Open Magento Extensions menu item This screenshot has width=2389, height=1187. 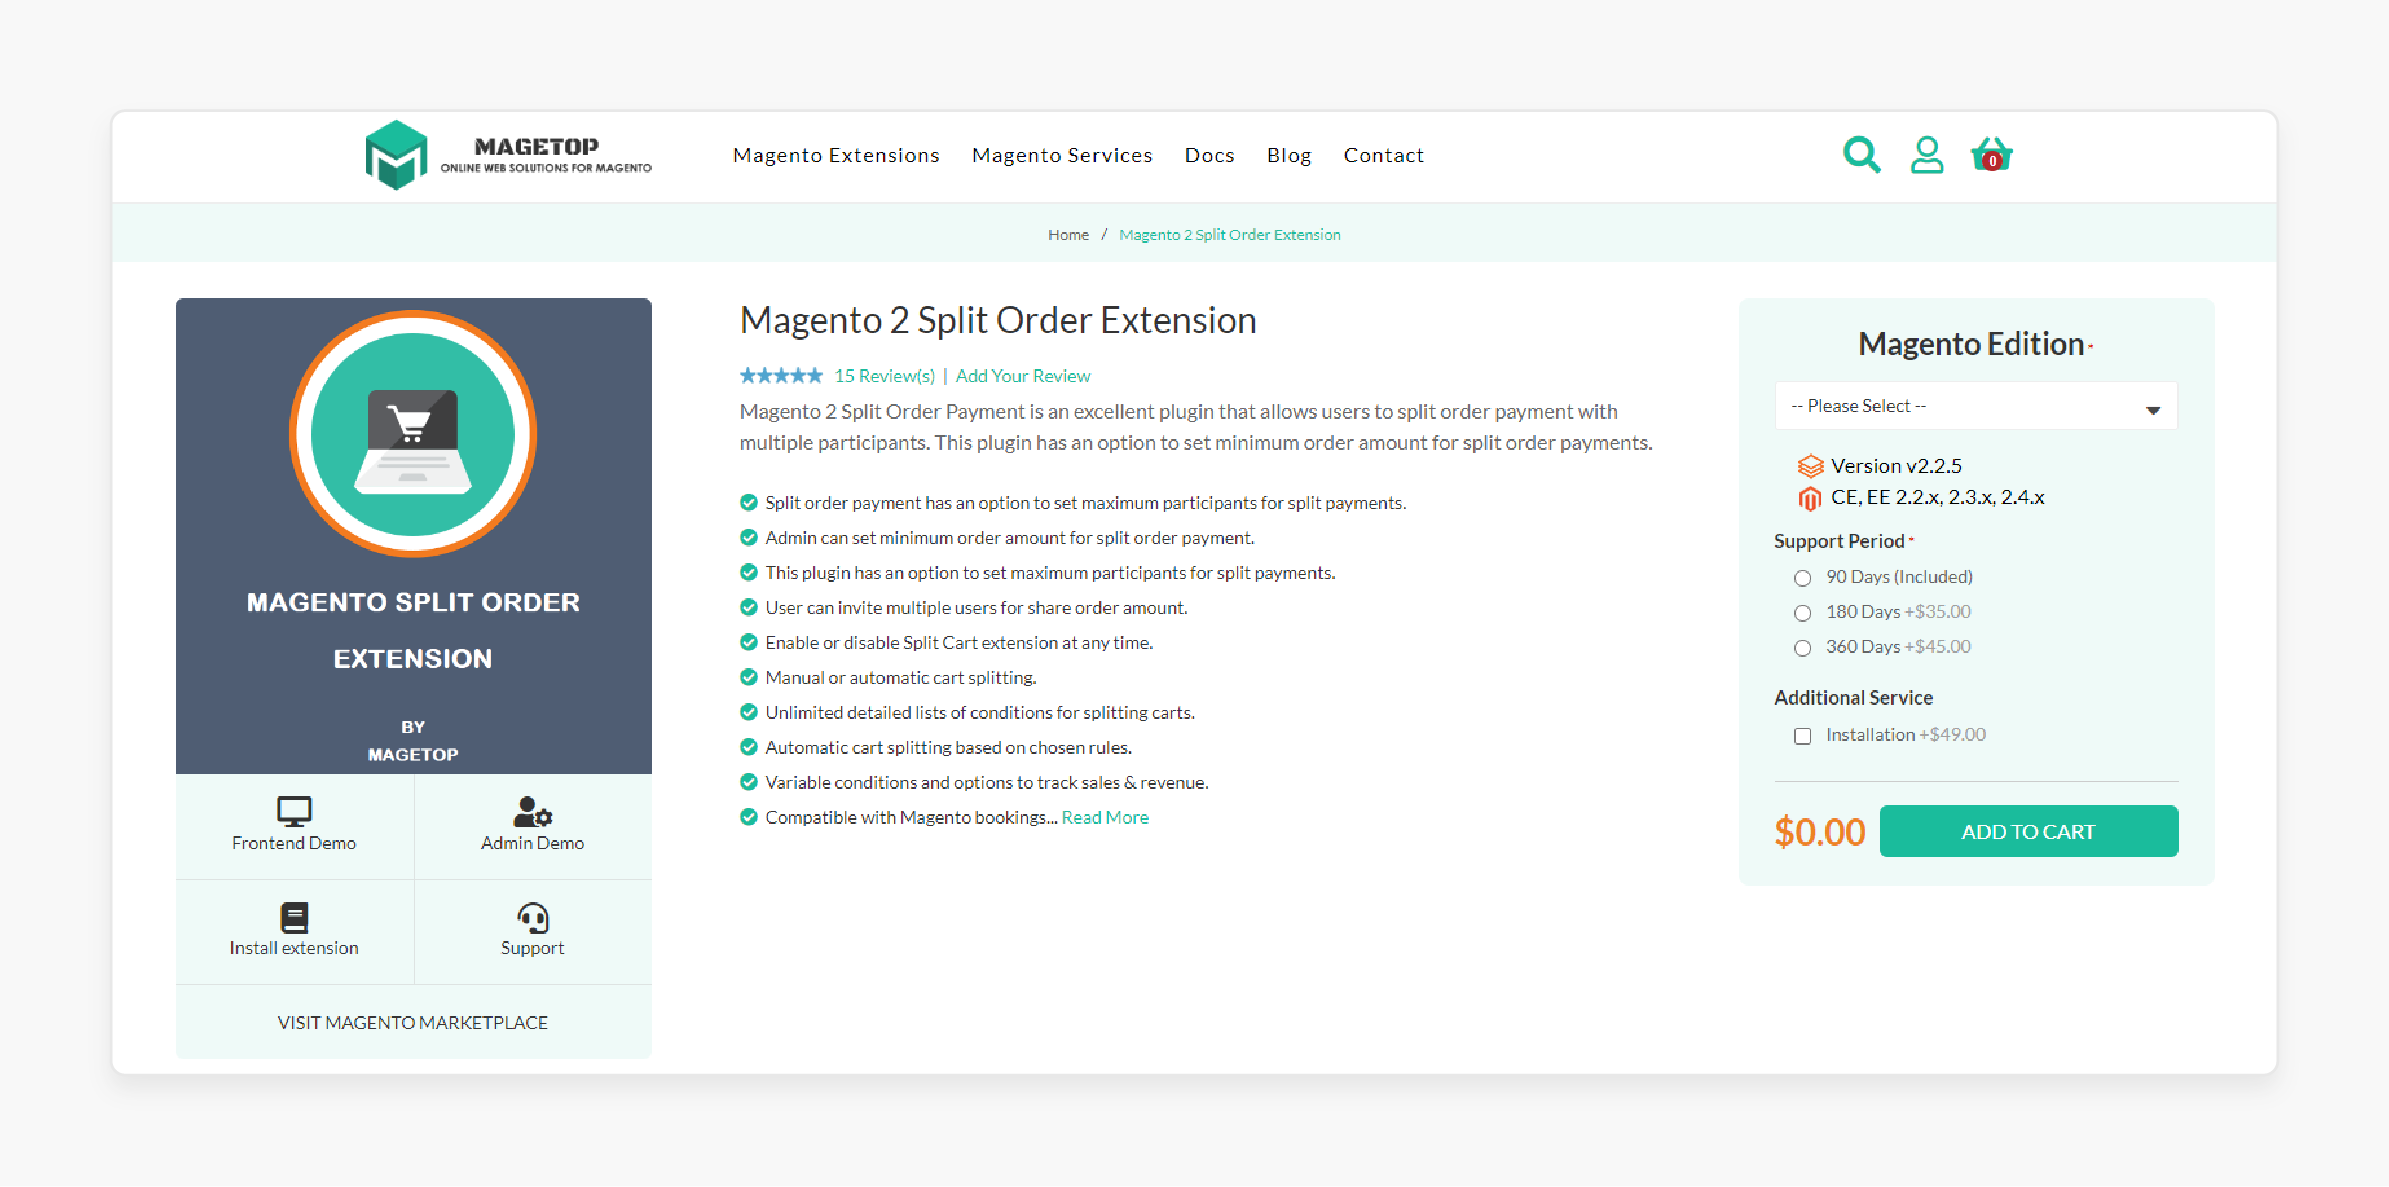838,154
